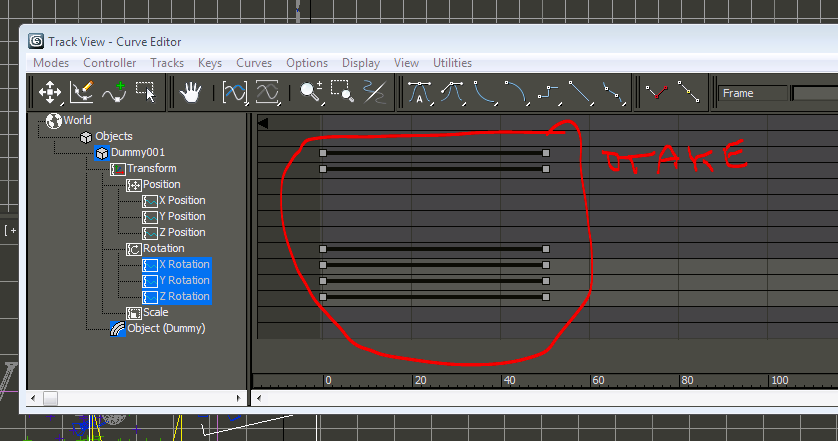Viewport: 838px width, 441px height.
Task: Select the Position track
Action: 161,184
